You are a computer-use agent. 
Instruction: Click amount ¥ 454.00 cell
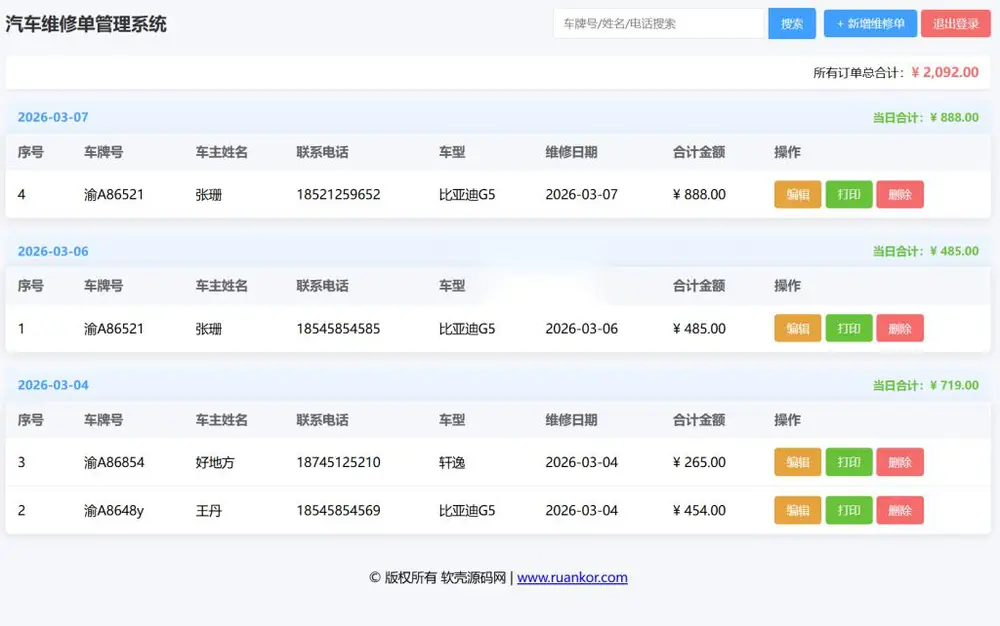(699, 511)
